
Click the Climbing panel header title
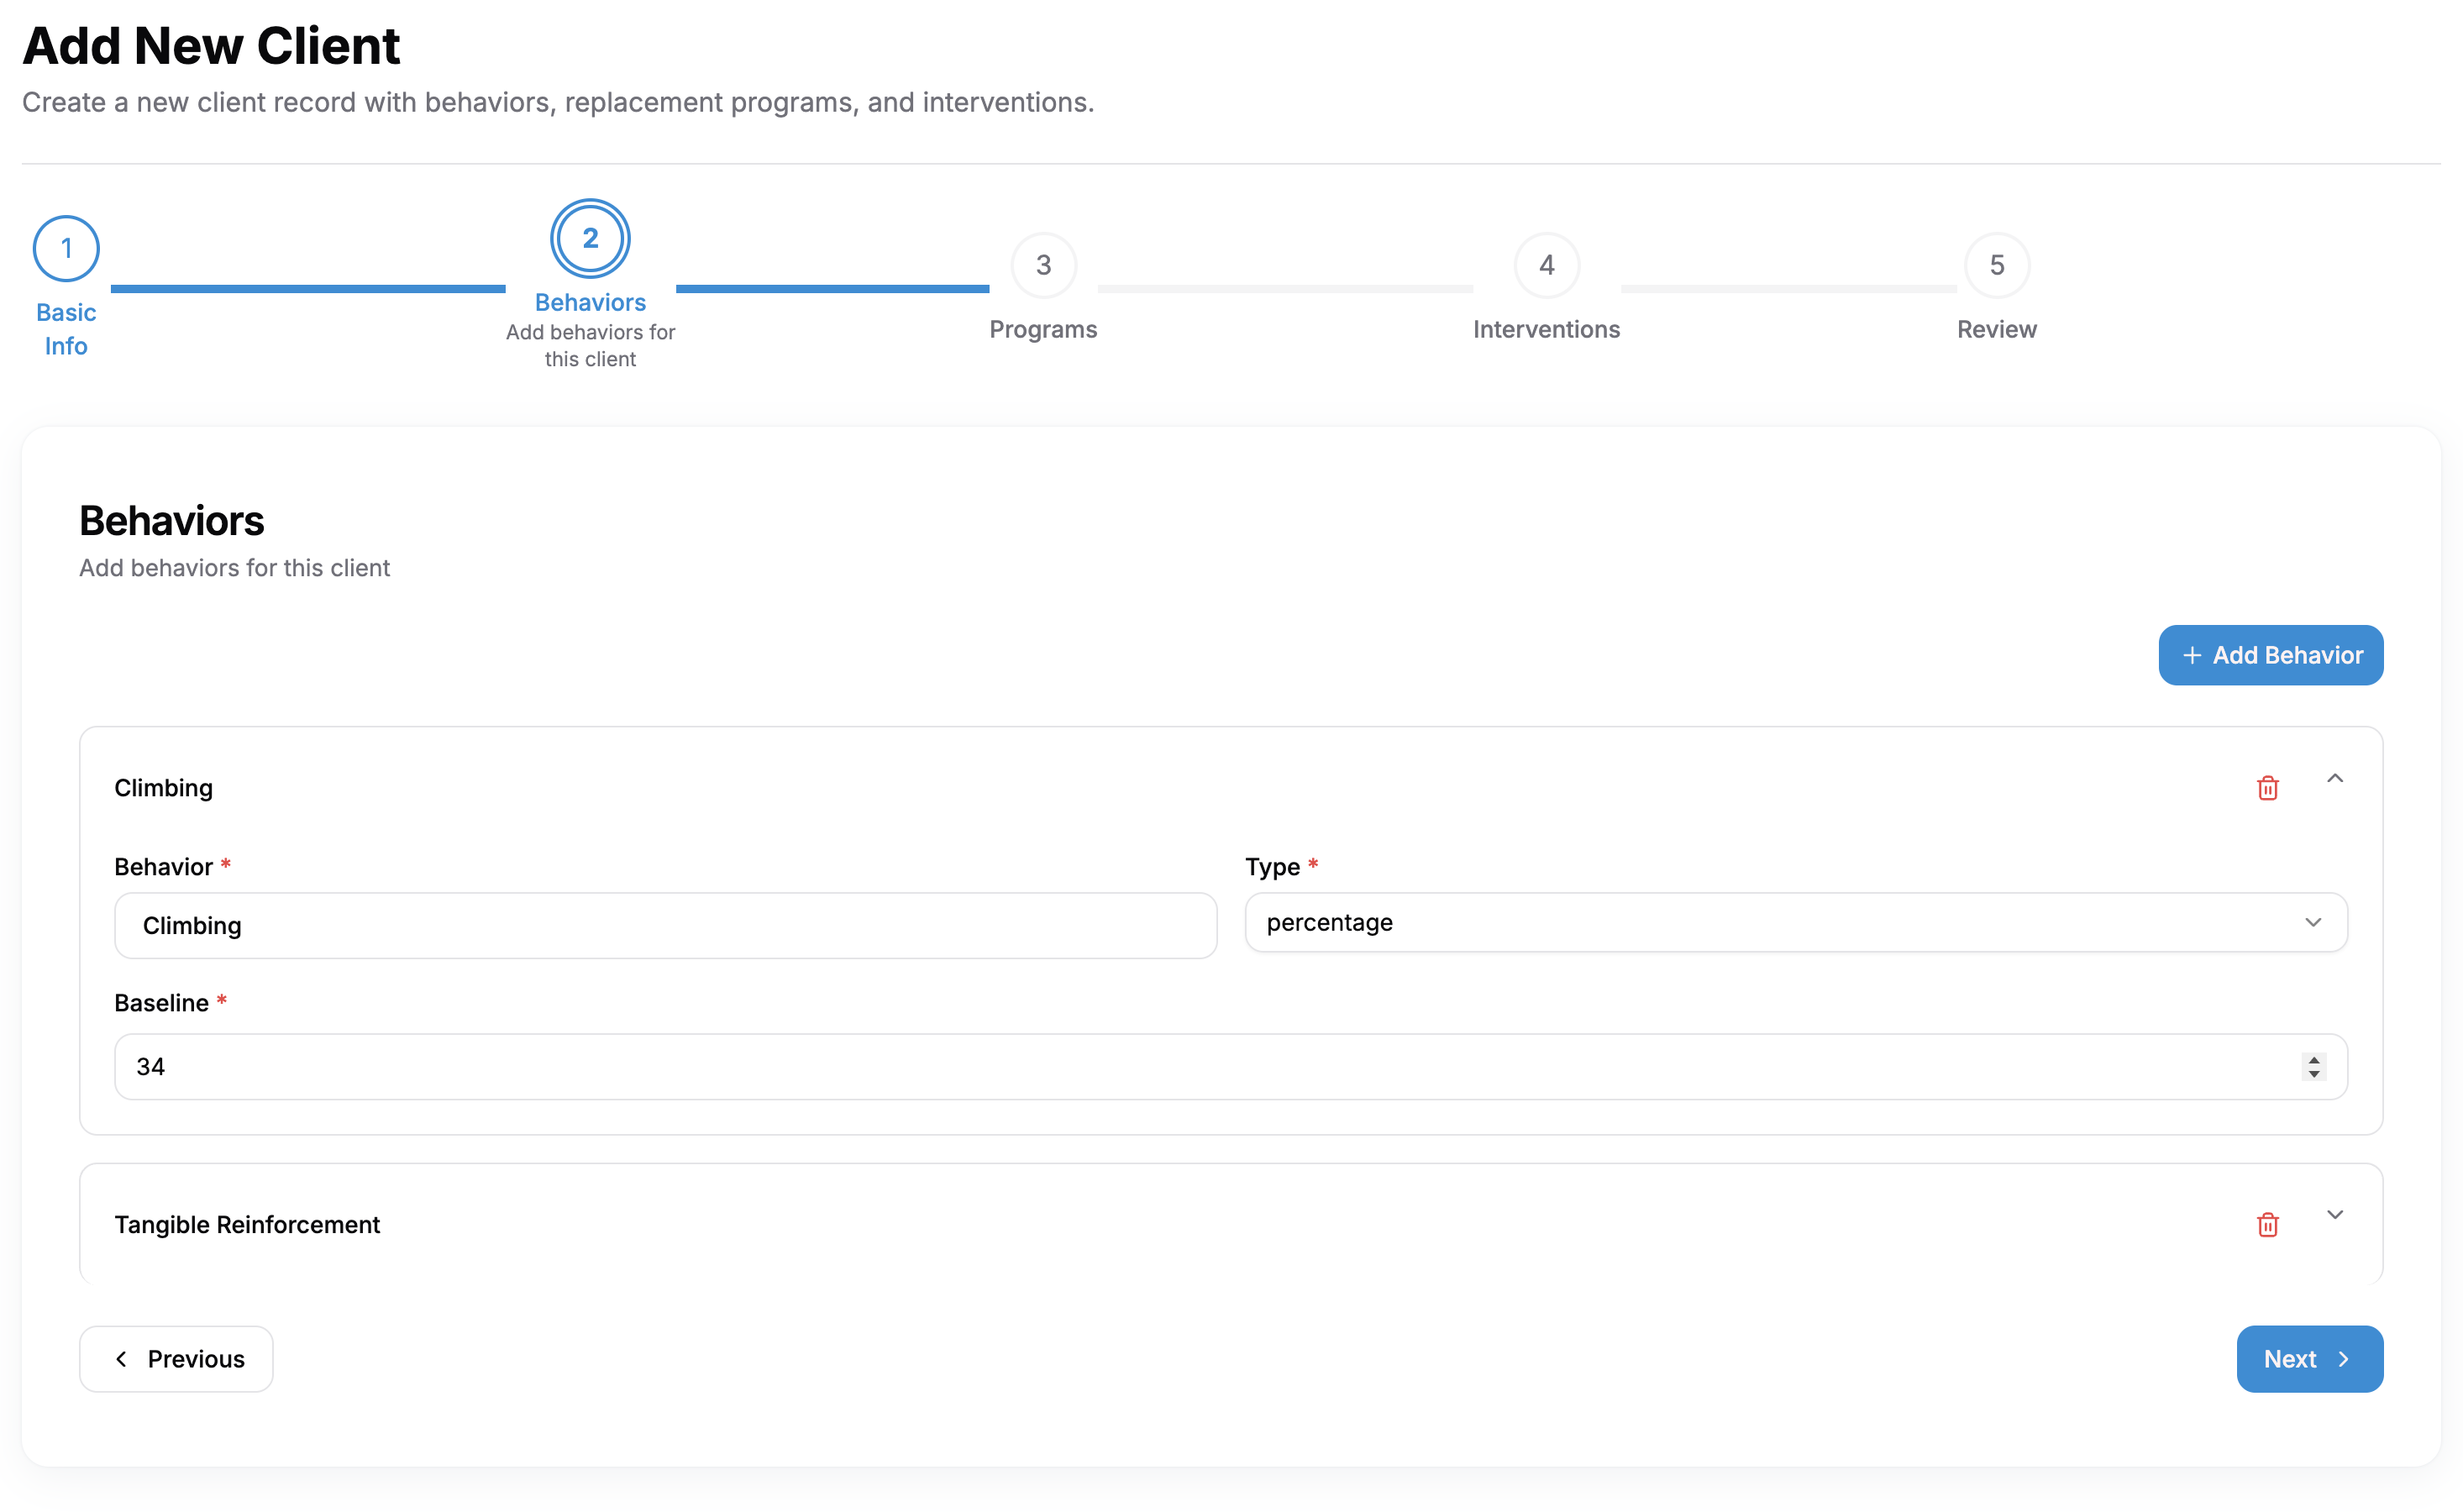tap(163, 788)
